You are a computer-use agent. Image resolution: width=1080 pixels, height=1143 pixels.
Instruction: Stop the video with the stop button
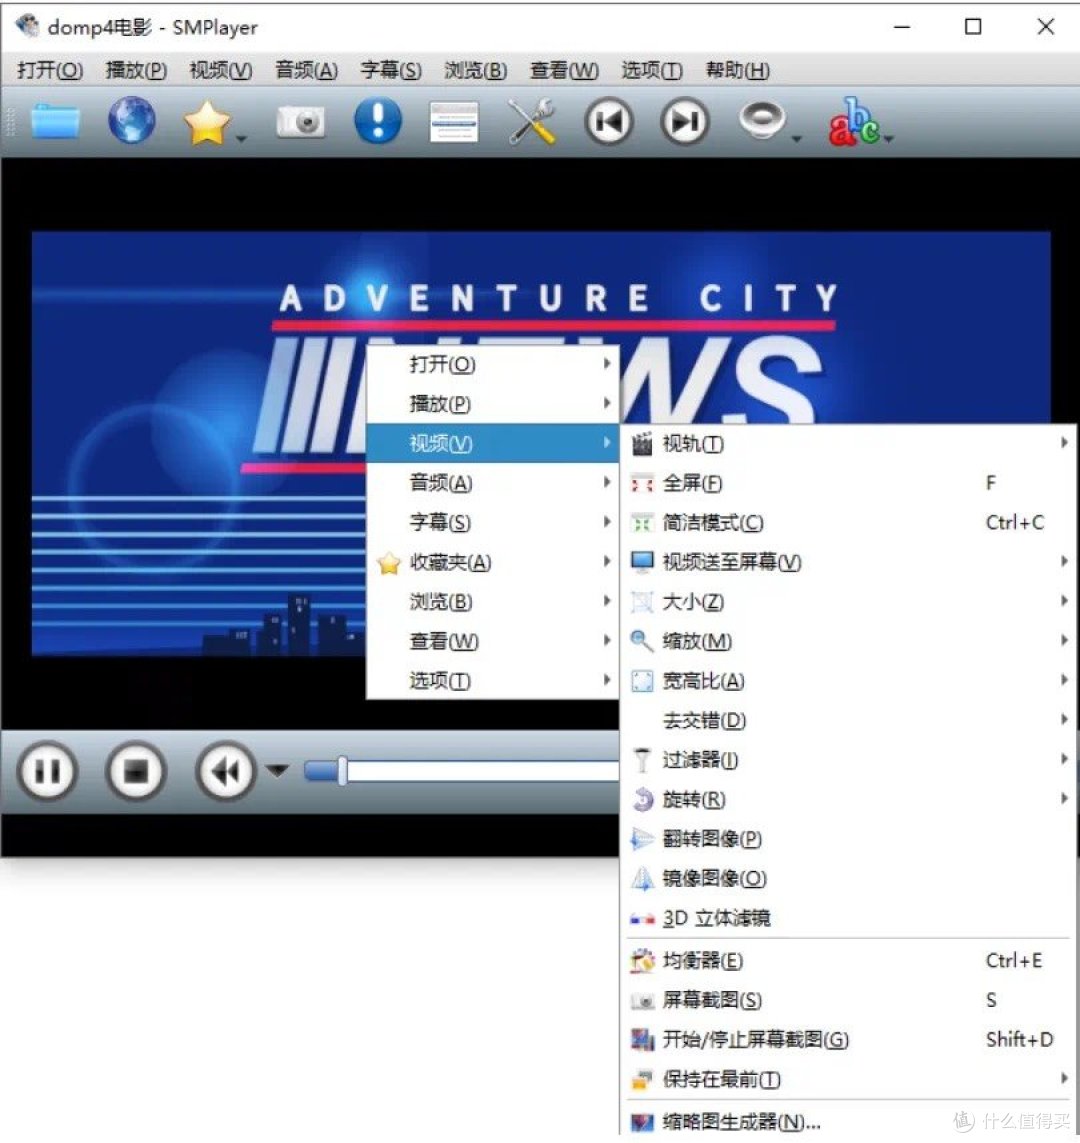[134, 771]
